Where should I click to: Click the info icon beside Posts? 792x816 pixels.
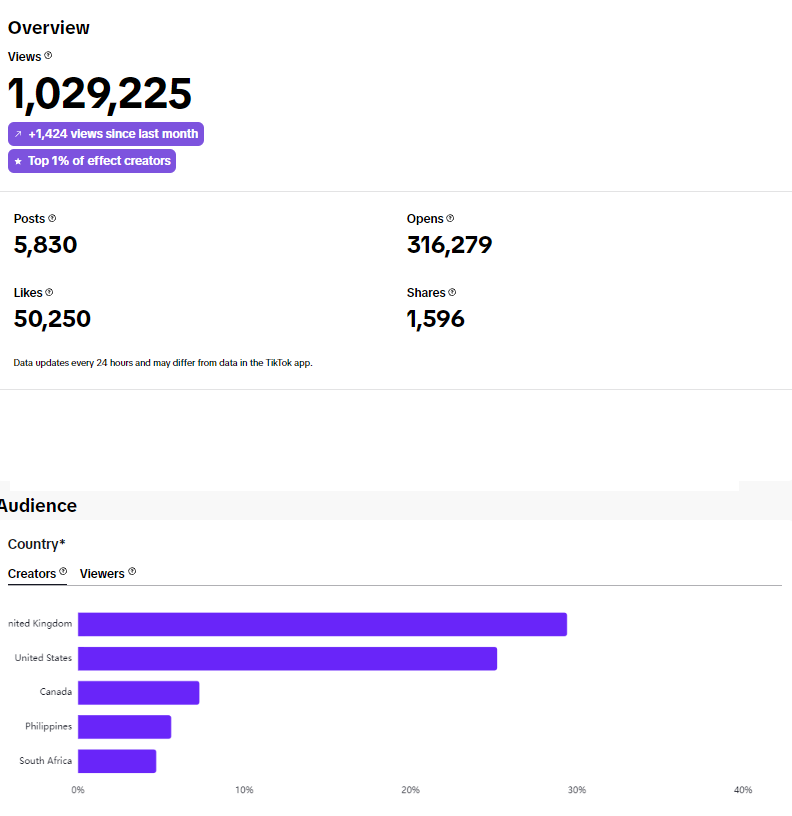(52, 218)
